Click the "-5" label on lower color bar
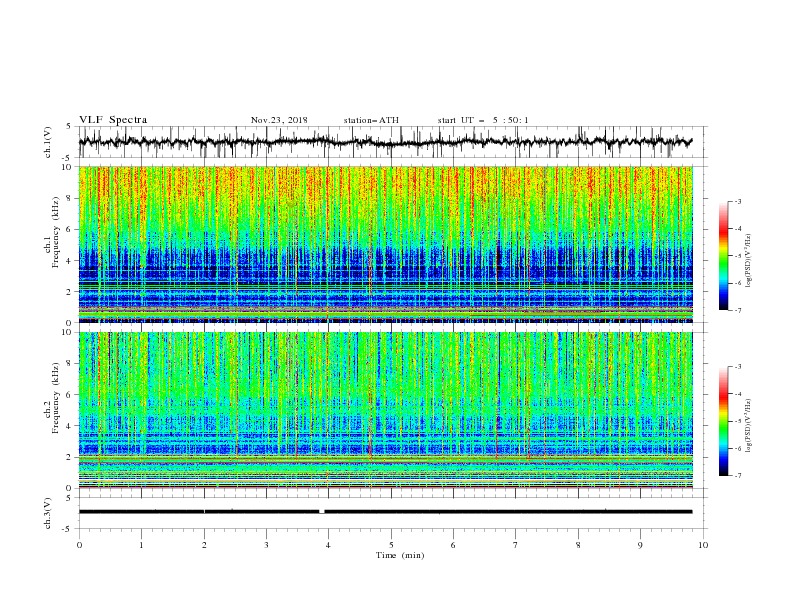The width and height of the screenshot is (792, 612). (738, 421)
